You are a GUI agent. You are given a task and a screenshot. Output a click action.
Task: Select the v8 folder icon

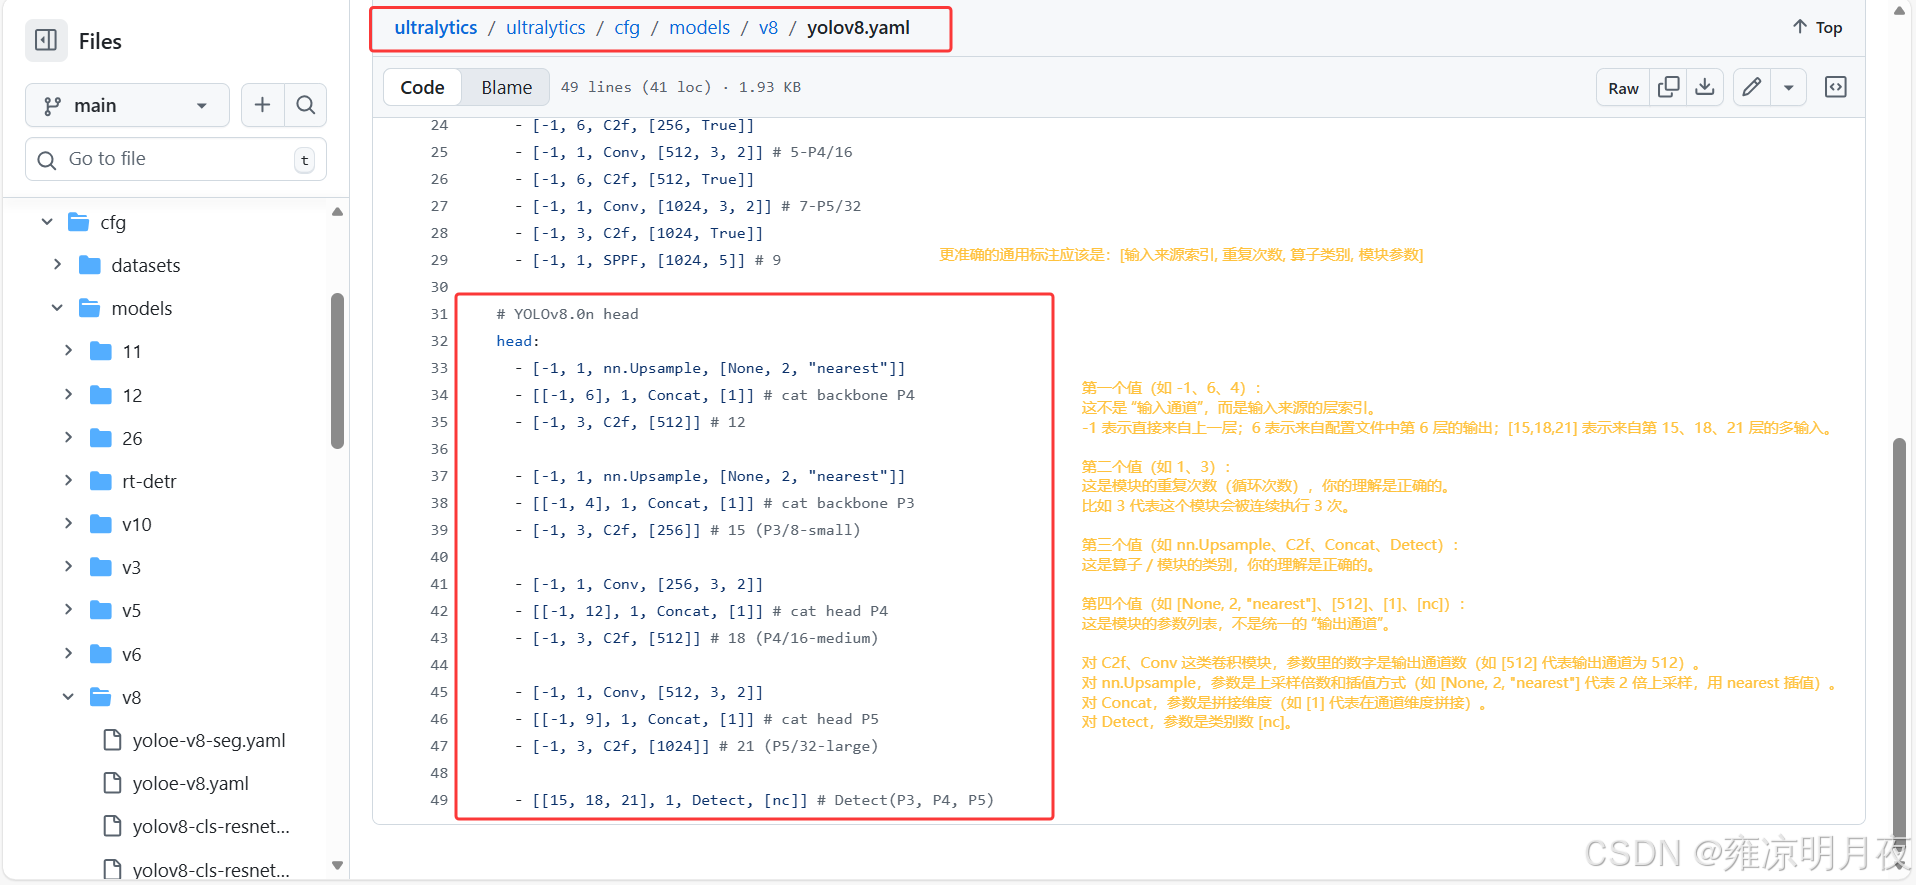[101, 697]
